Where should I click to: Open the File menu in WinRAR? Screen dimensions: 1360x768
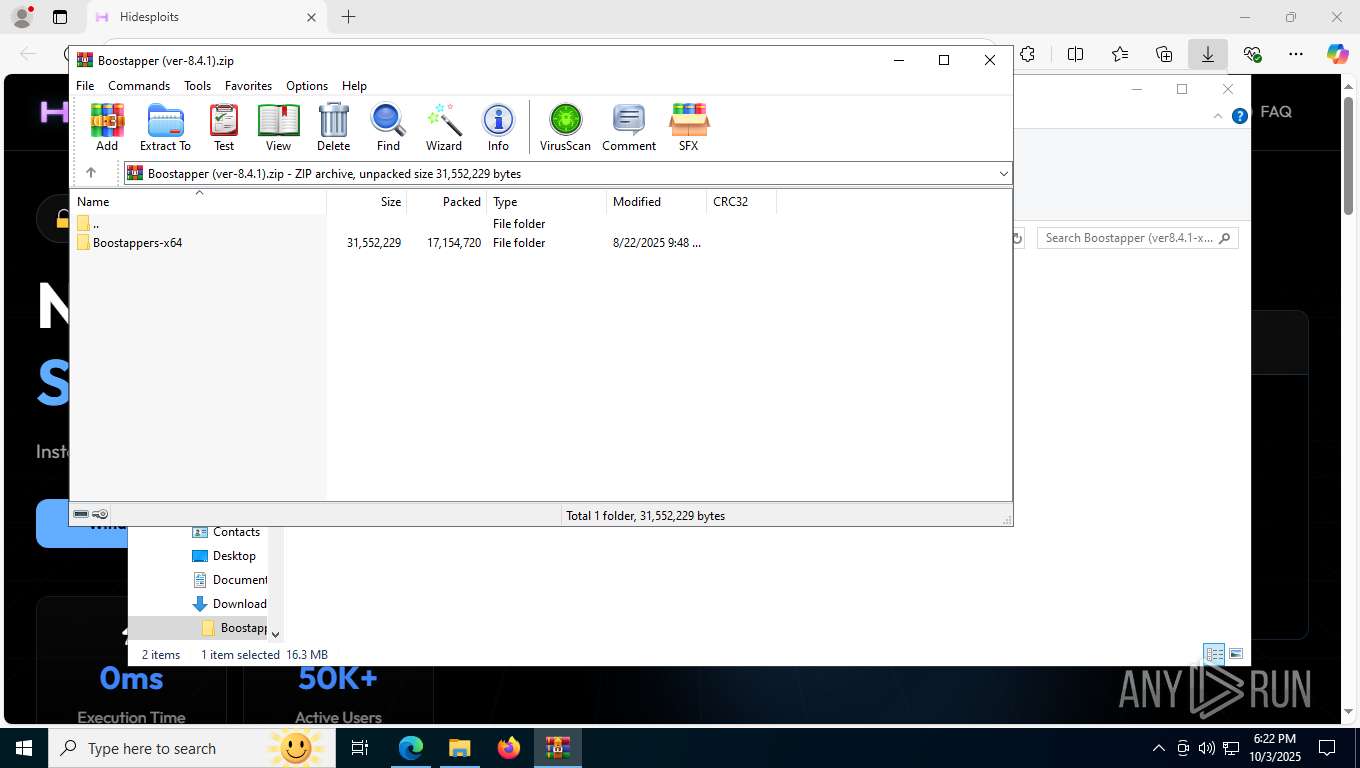[85, 86]
